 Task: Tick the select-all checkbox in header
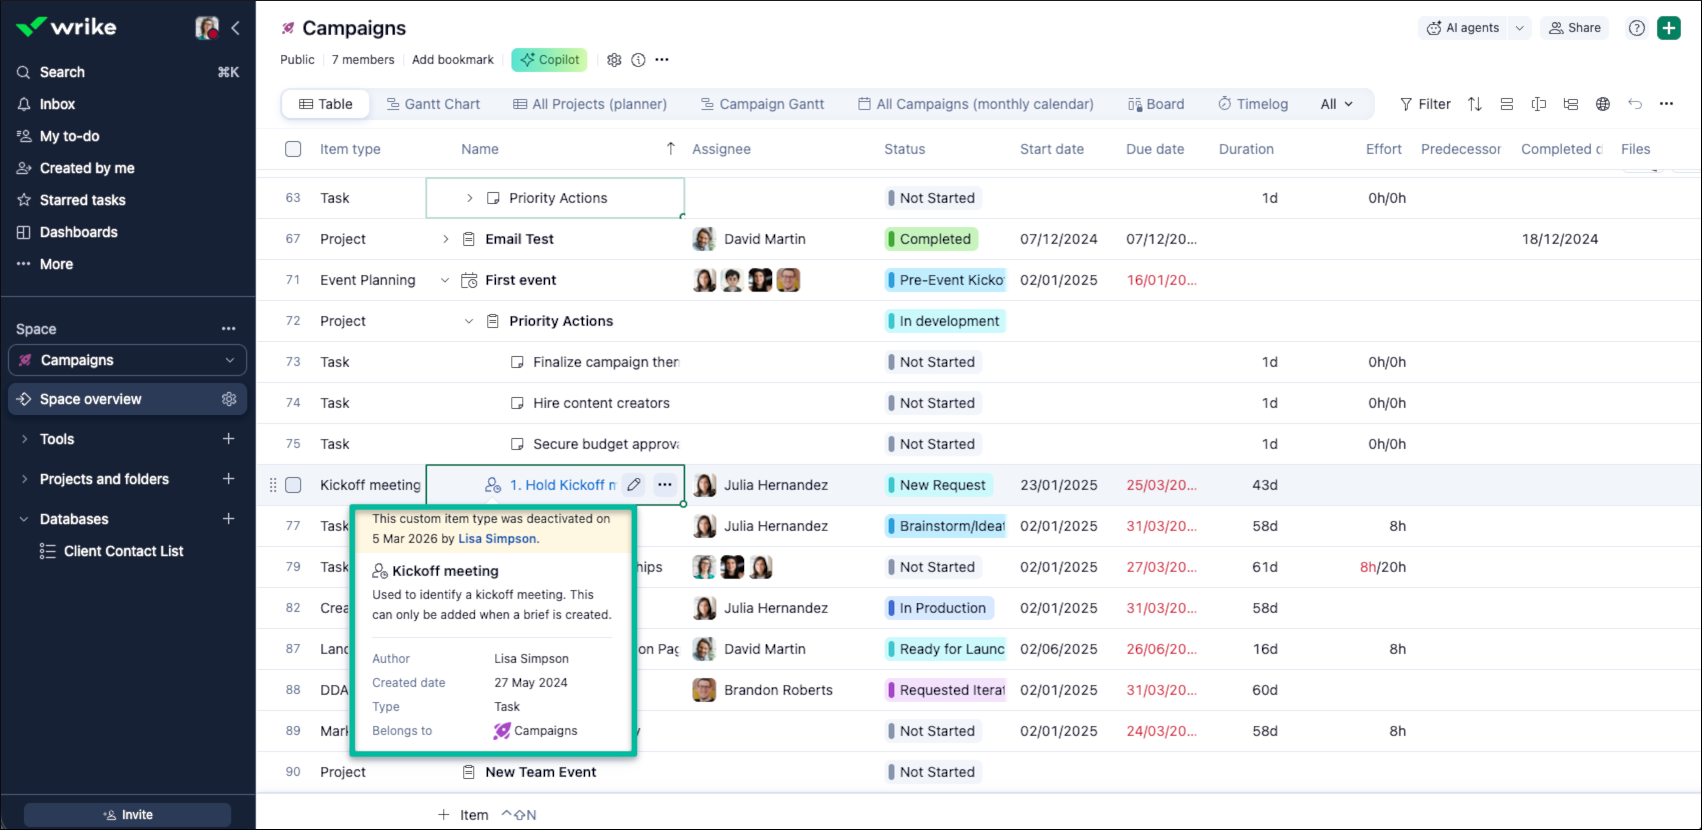pyautogui.click(x=293, y=149)
